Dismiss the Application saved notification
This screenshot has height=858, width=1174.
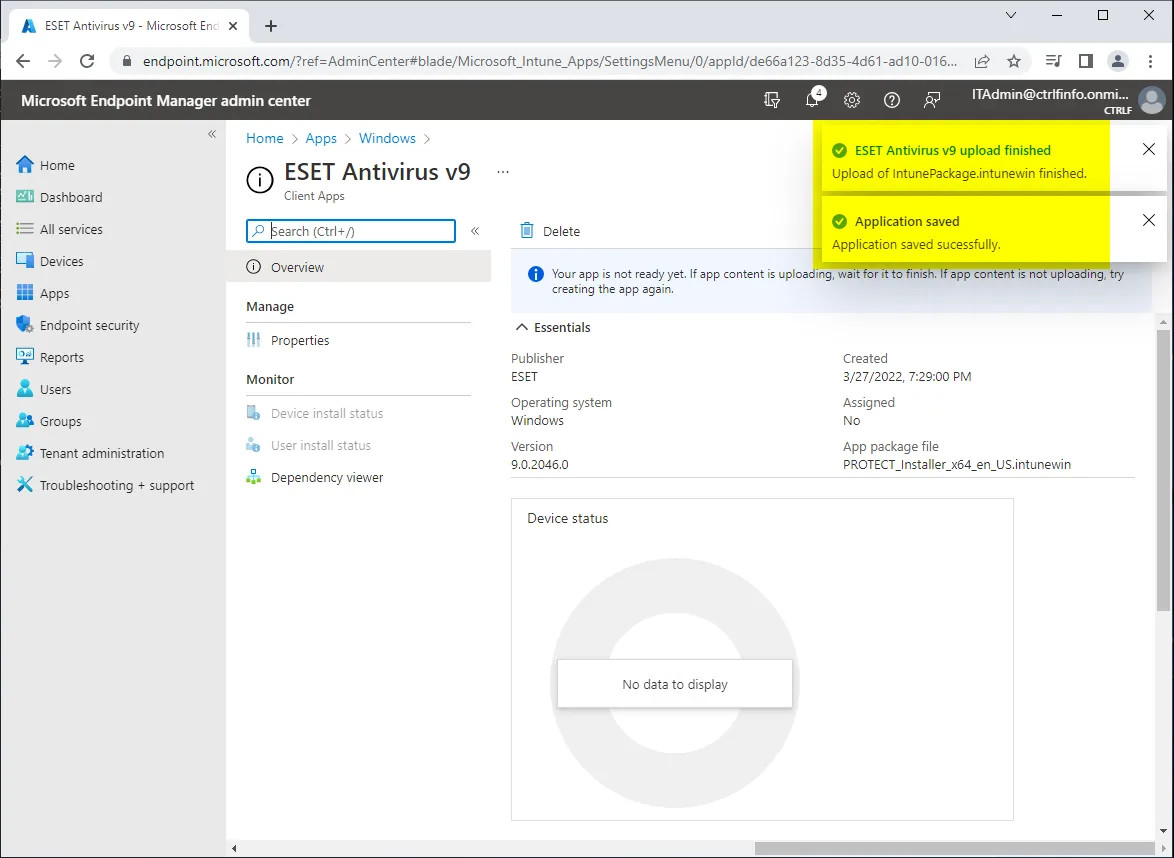[1149, 220]
